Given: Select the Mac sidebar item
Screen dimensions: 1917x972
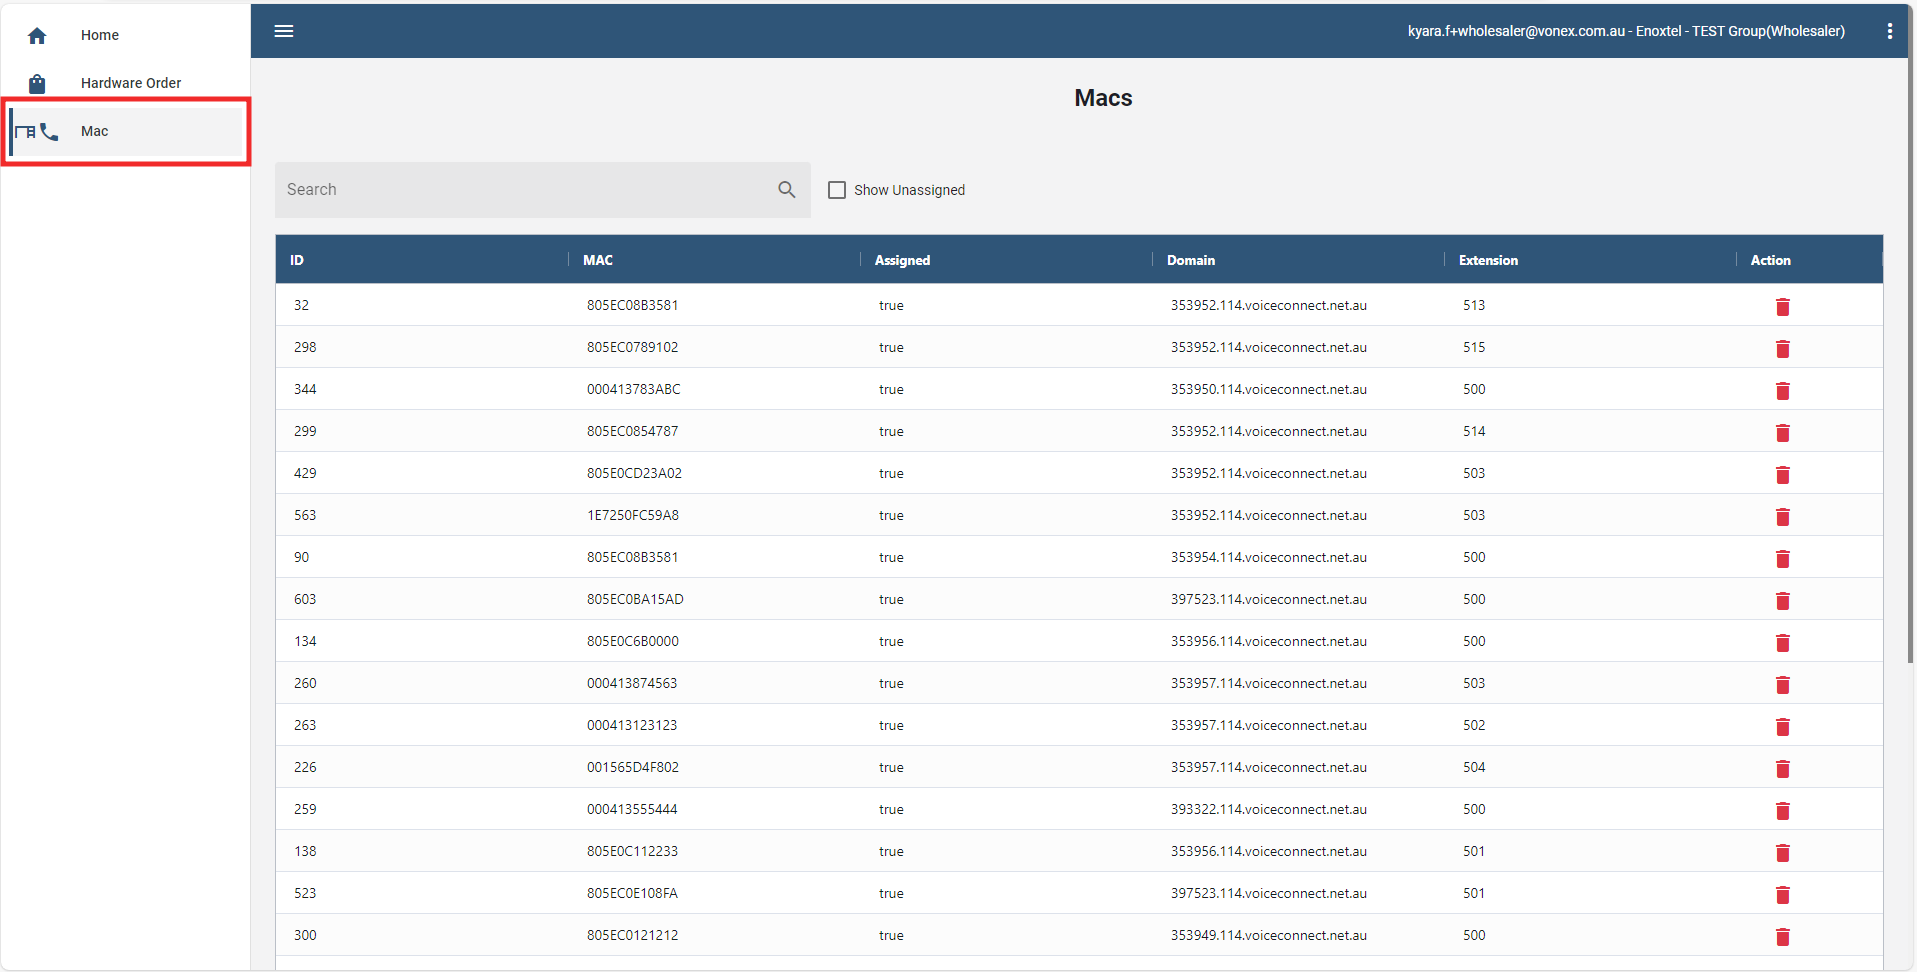Looking at the screenshot, I should (95, 131).
